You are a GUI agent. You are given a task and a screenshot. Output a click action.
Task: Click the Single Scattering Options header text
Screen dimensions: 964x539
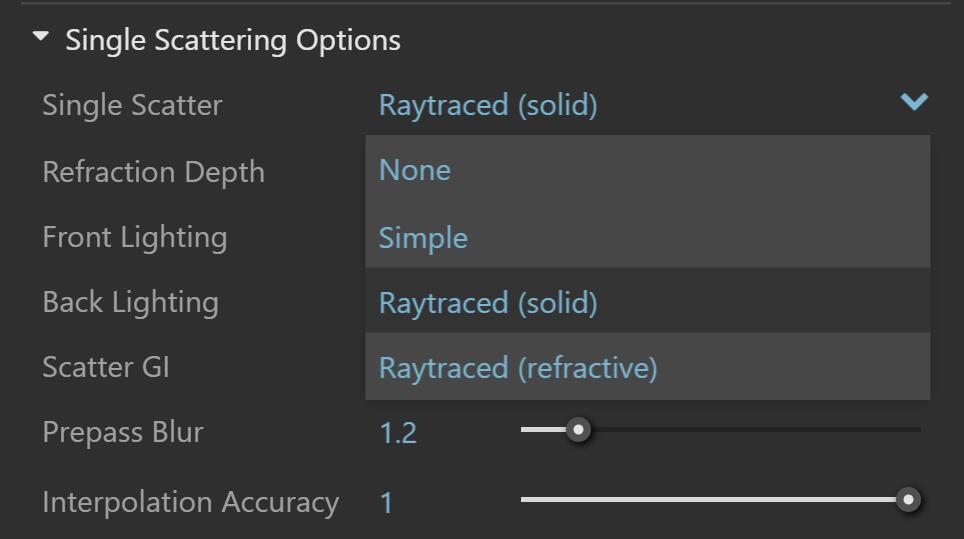(233, 40)
